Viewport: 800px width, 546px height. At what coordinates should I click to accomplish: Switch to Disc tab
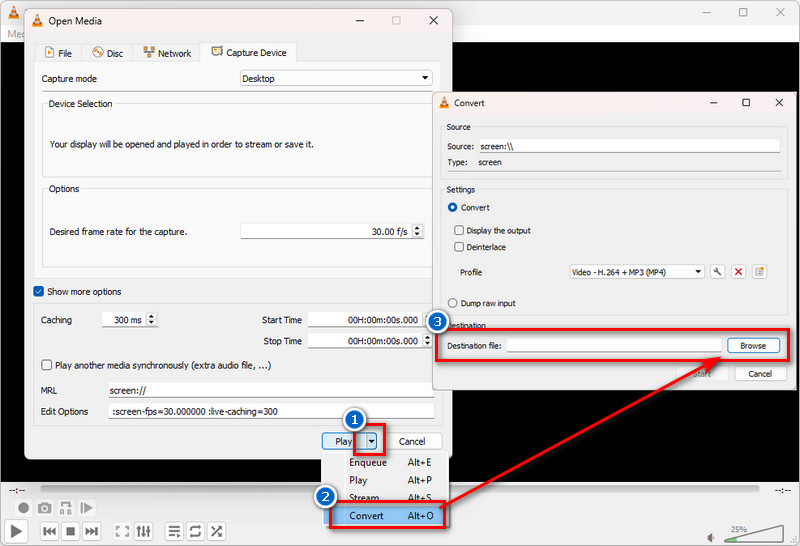pos(108,53)
